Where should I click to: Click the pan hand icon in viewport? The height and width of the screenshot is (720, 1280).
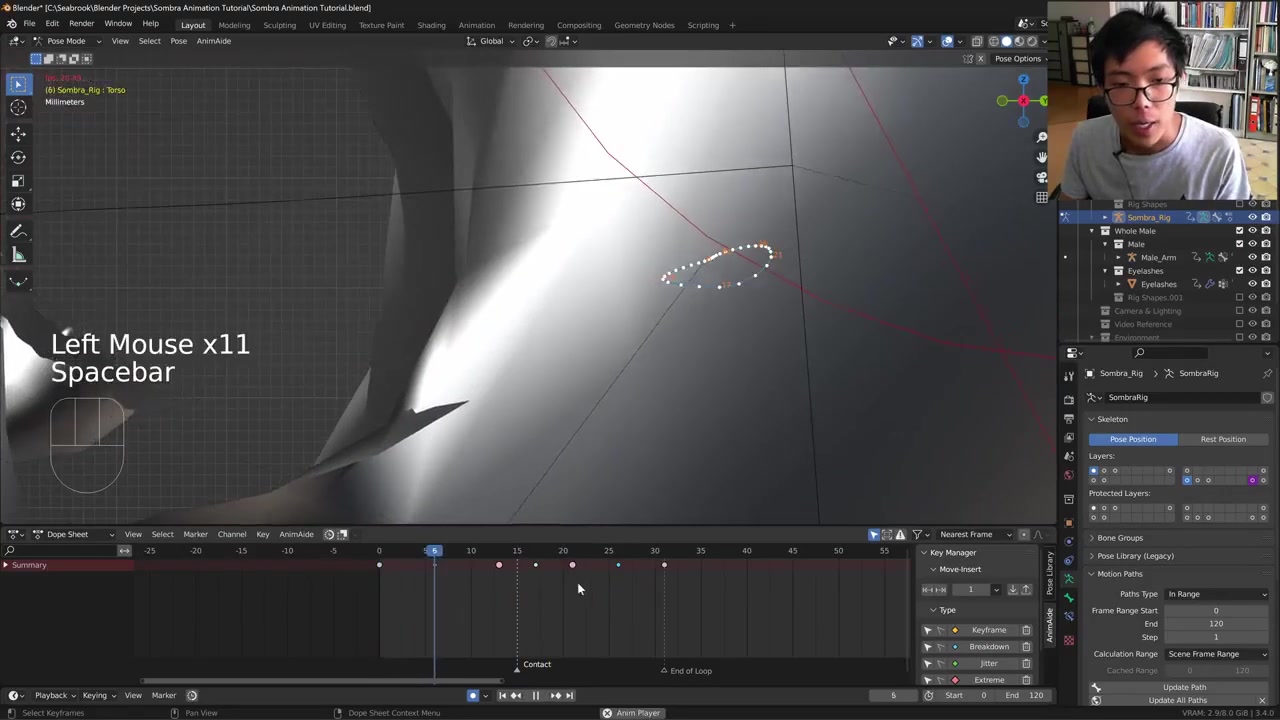point(1041,157)
